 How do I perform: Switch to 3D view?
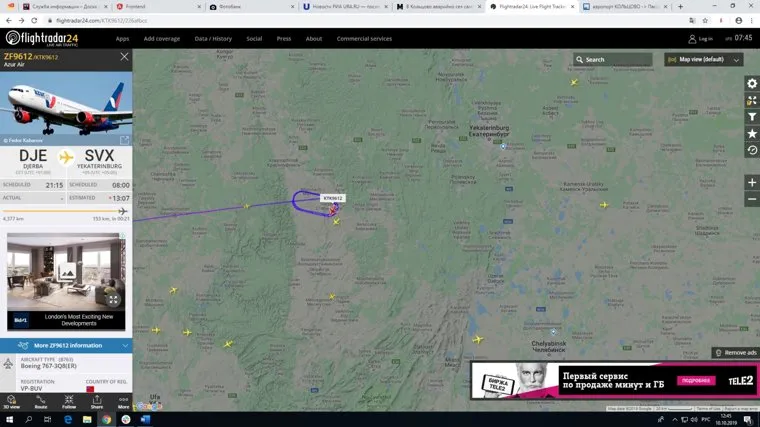tap(13, 401)
